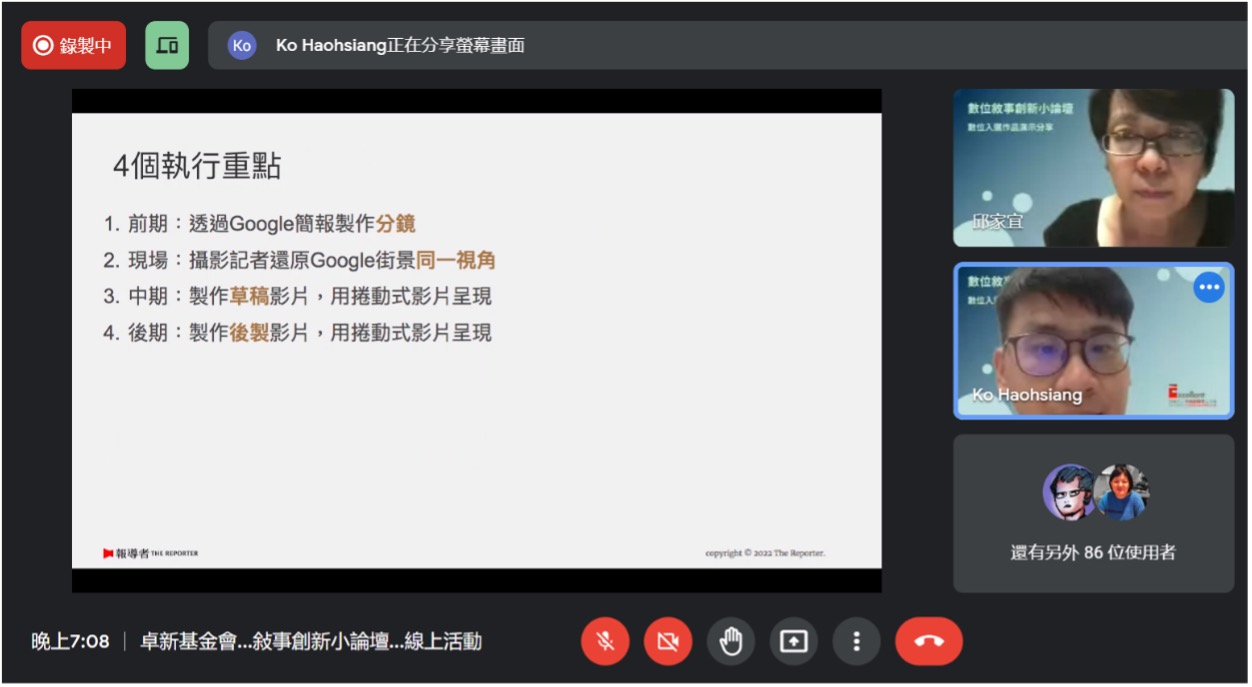The width and height of the screenshot is (1252, 687).
Task: Click the red recording indicator button
Action: coord(73,46)
